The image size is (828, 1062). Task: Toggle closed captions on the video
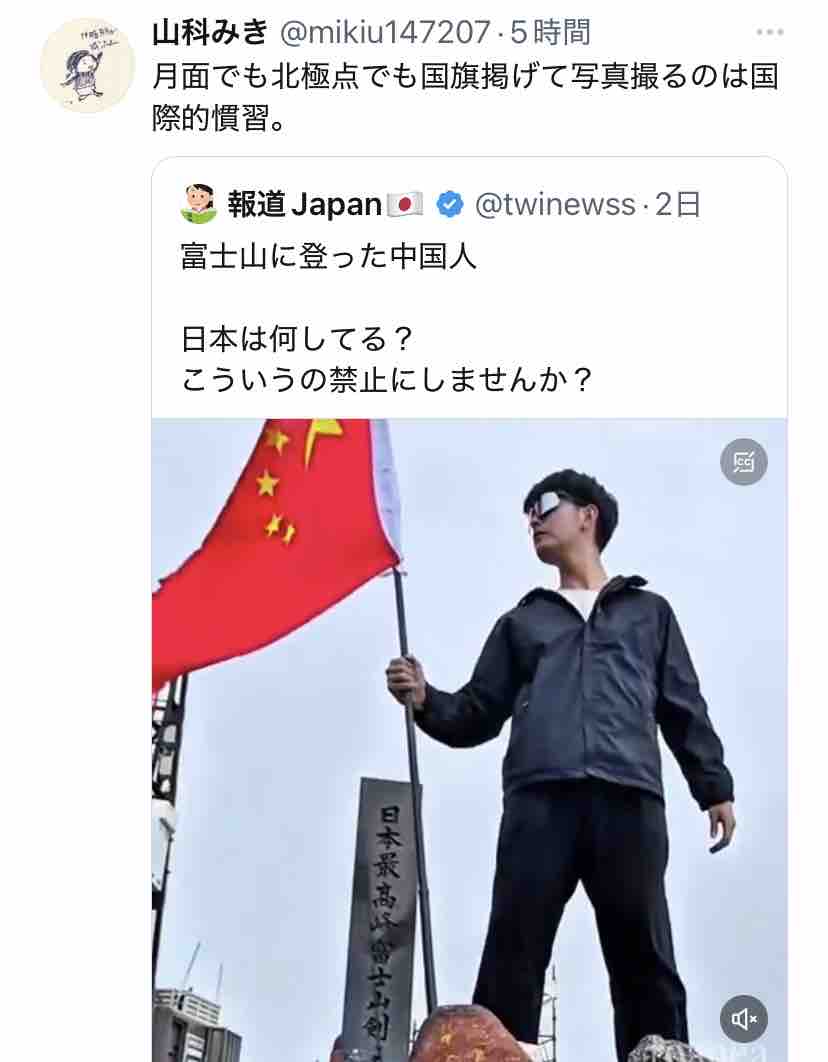[743, 462]
